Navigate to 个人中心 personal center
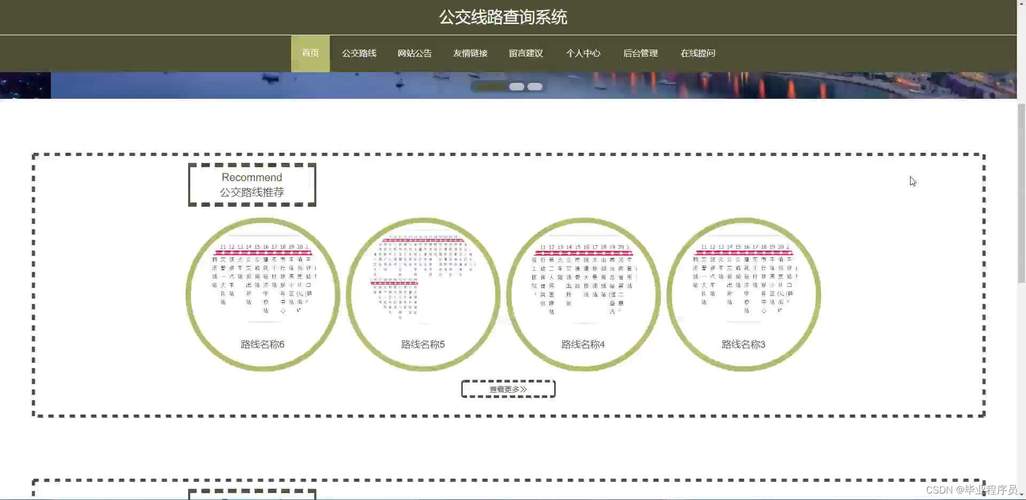This screenshot has width=1026, height=500. 583,53
